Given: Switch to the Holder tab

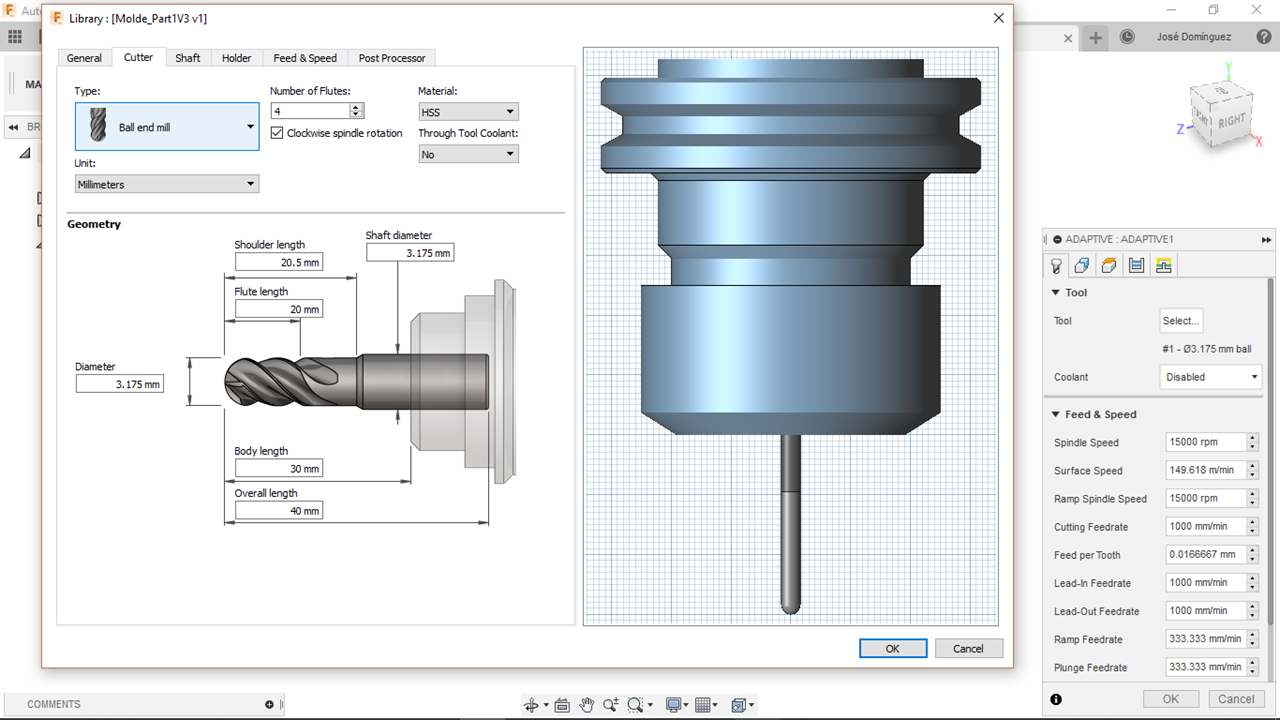Looking at the screenshot, I should coord(237,58).
